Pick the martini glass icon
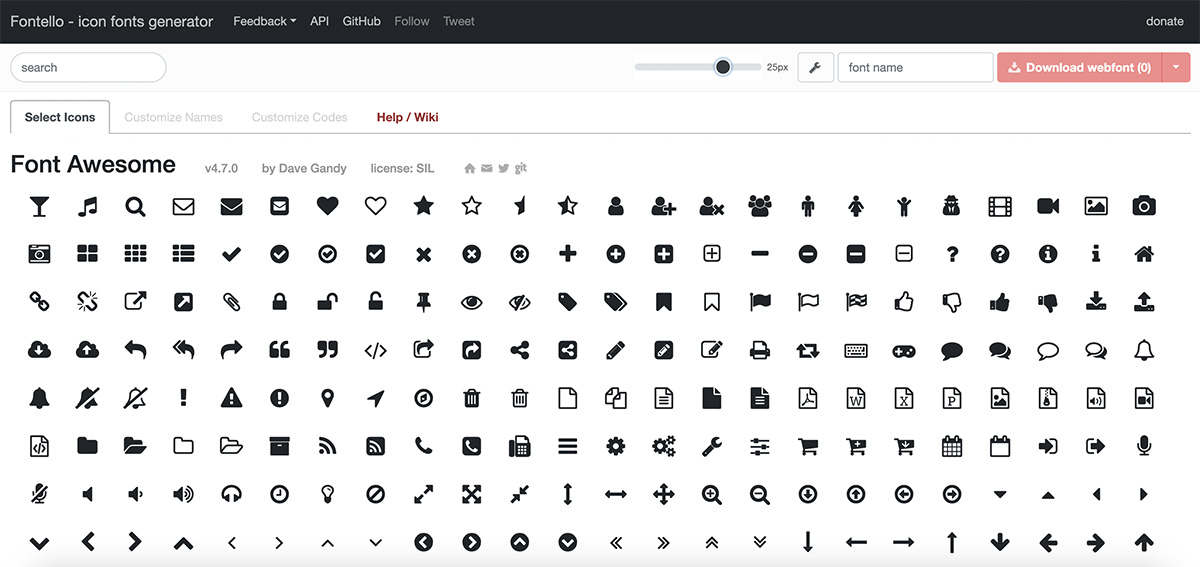Image resolution: width=1200 pixels, height=567 pixels. (x=39, y=206)
